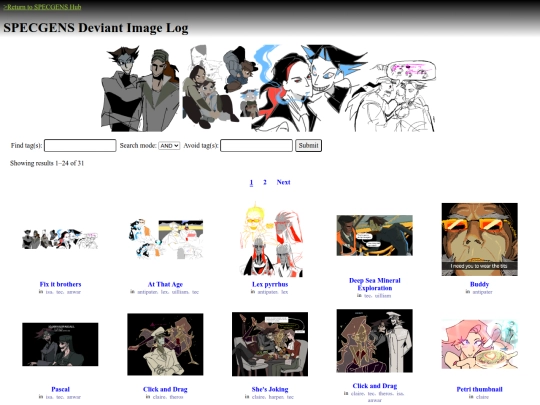Focus the Find tag(s) input field

[80, 145]
